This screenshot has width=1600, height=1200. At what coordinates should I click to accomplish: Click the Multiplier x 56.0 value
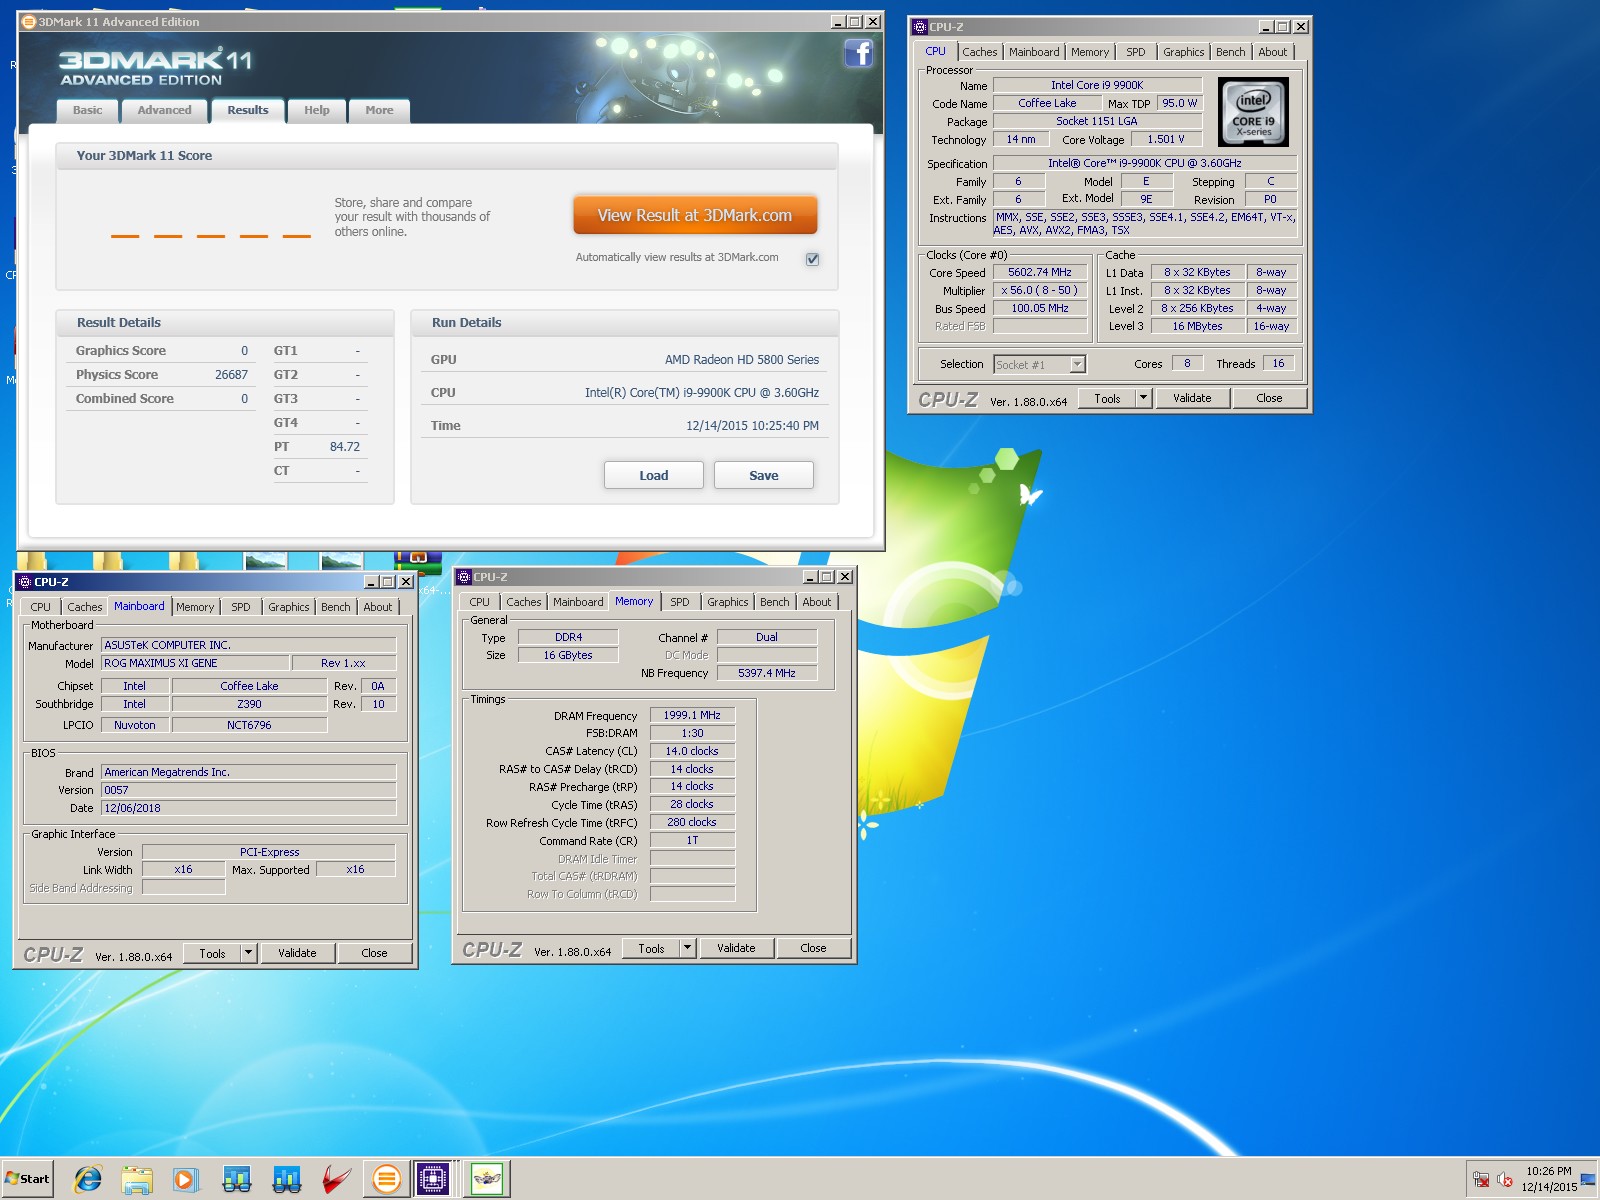click(x=1039, y=290)
